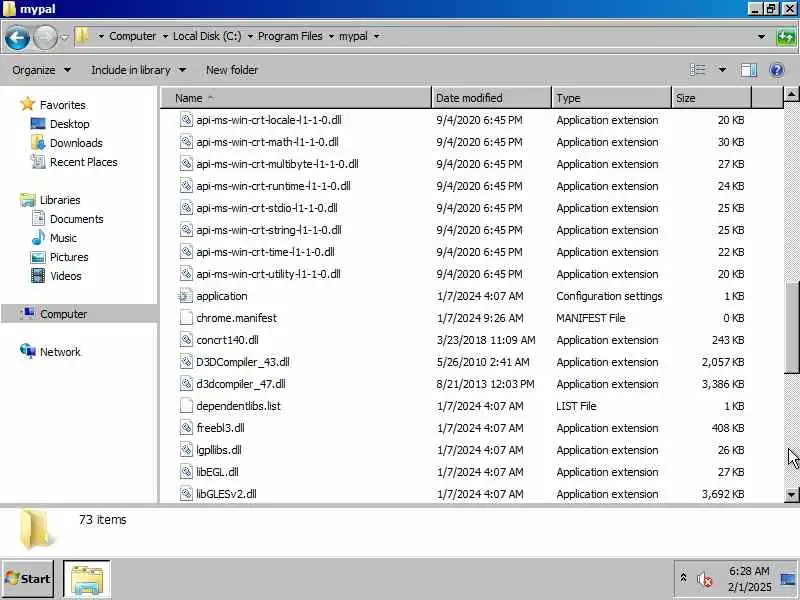The height and width of the screenshot is (600, 800).
Task: Click Program Files in breadcrumb path
Action: point(290,36)
